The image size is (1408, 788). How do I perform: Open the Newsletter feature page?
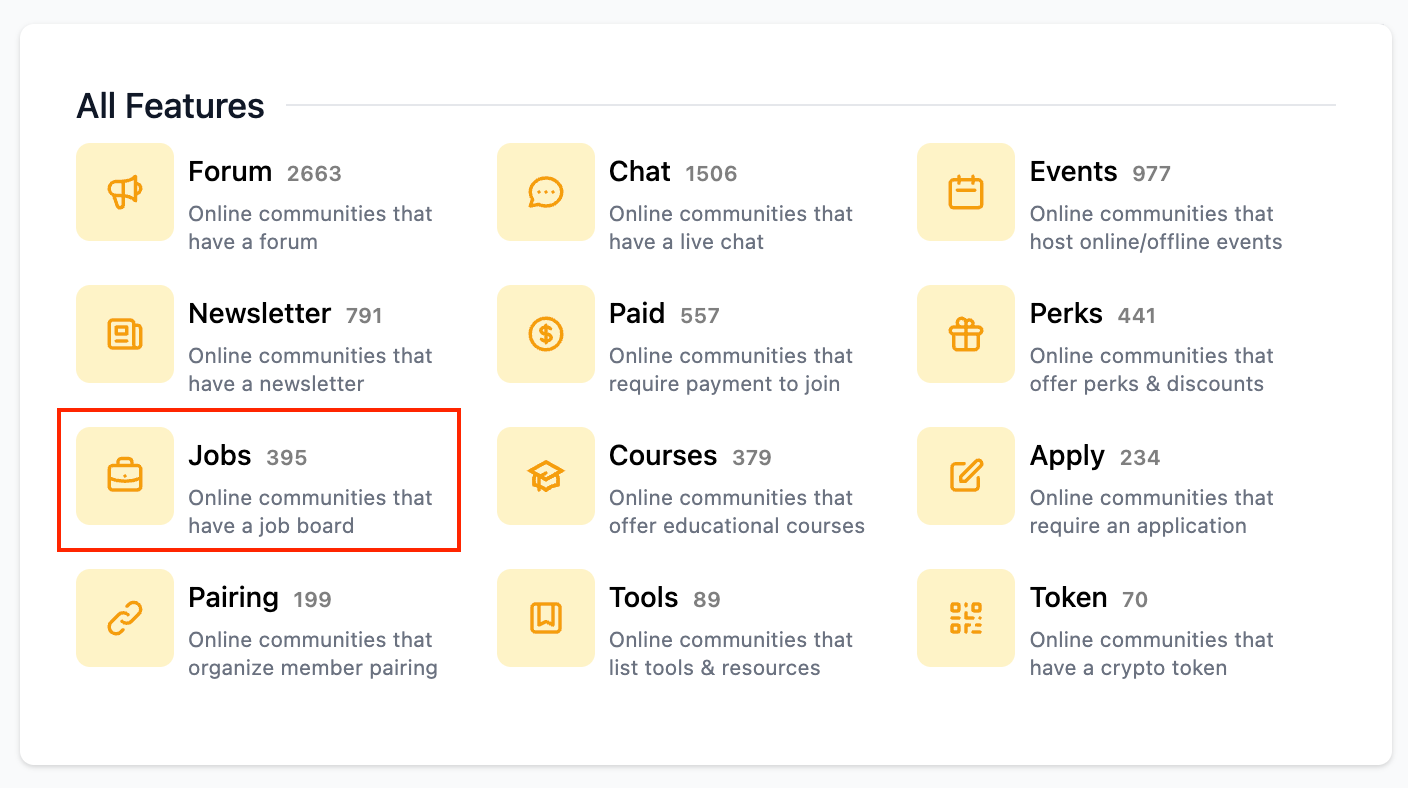[259, 313]
